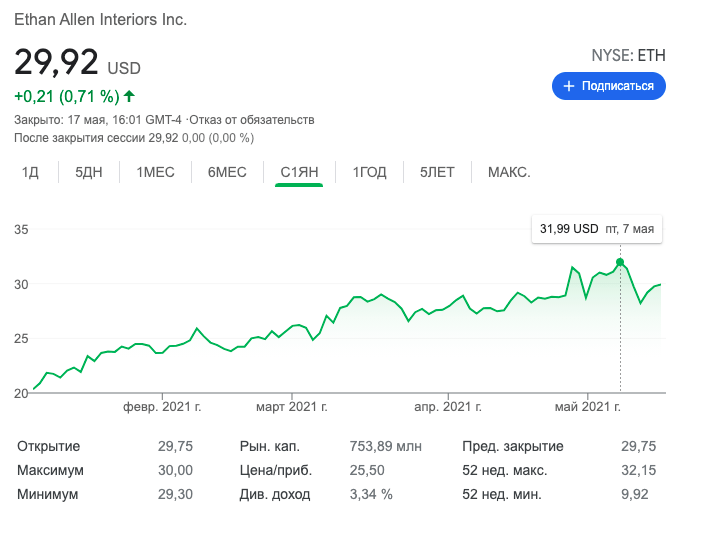720x540 pixels.
Task: Click the Цена/приб. value 25,50
Action: click(x=367, y=470)
